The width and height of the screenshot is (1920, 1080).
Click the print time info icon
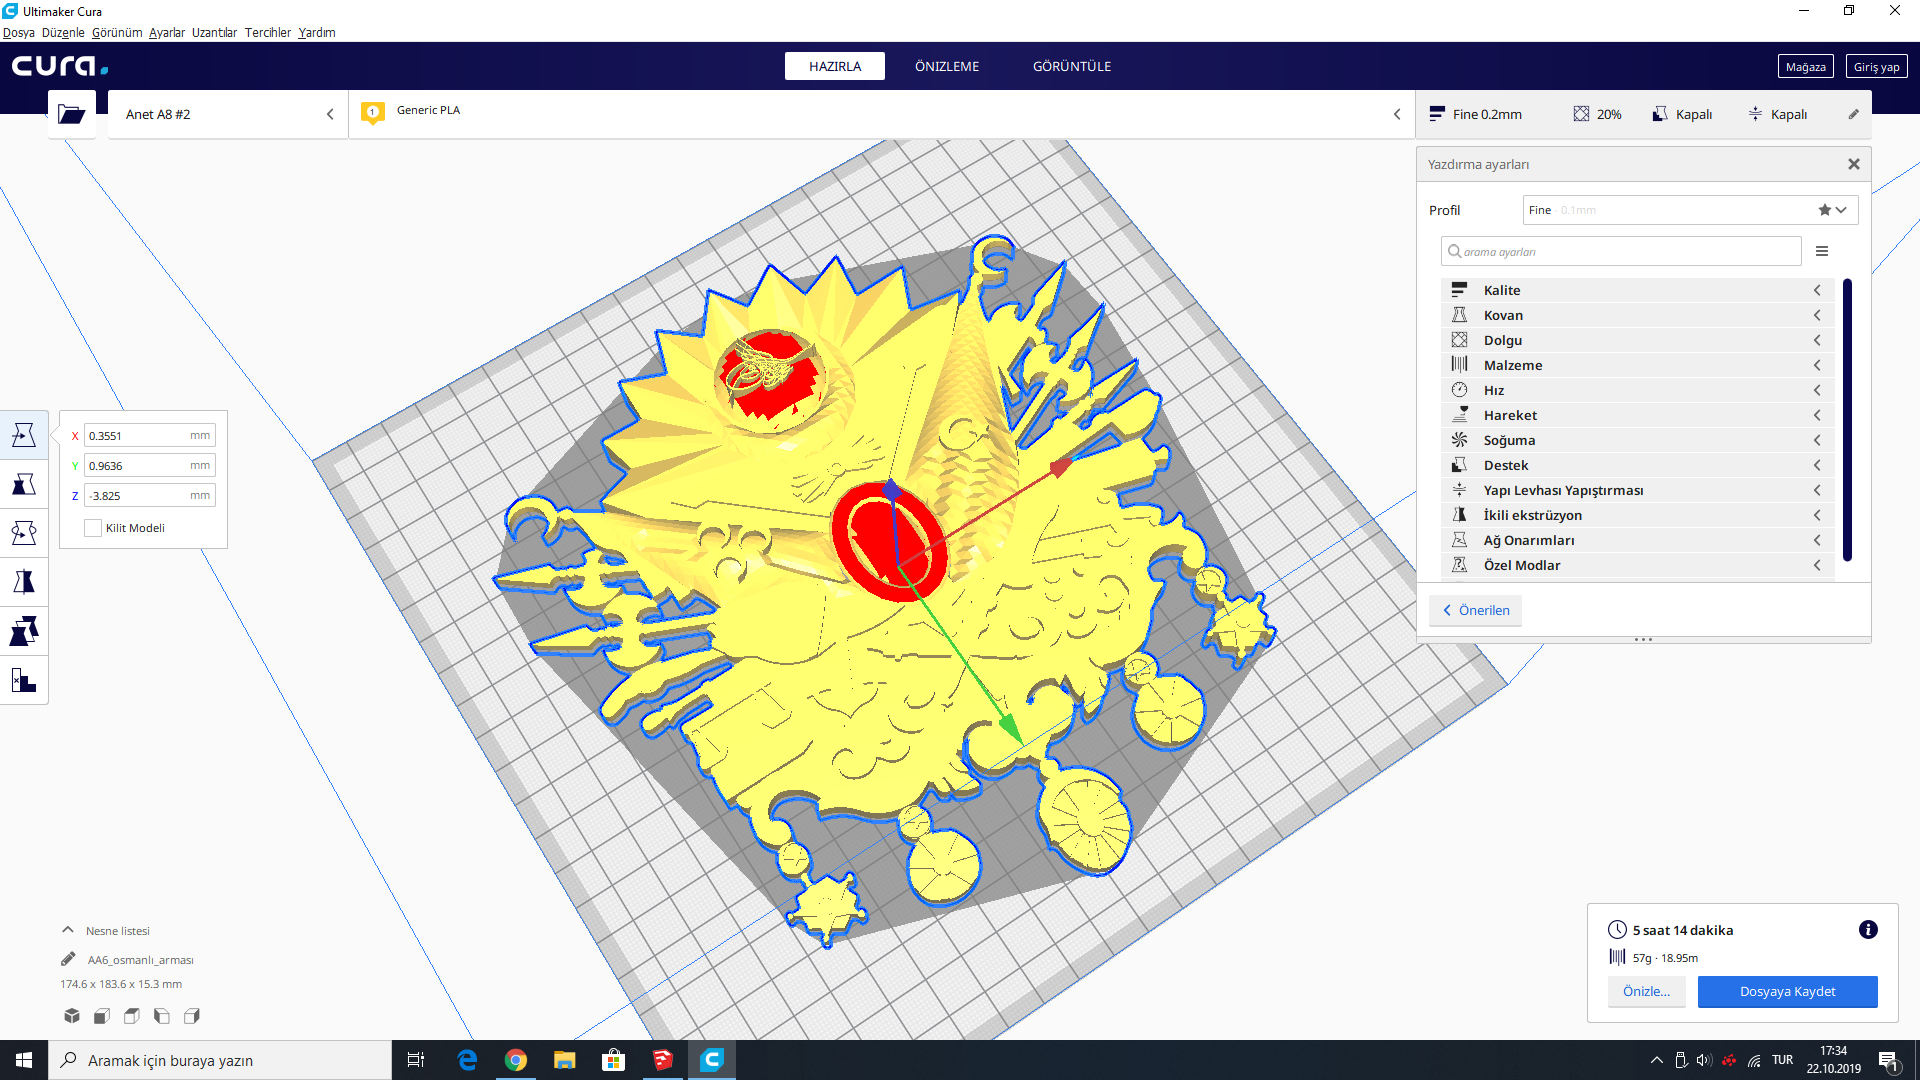(x=1868, y=930)
